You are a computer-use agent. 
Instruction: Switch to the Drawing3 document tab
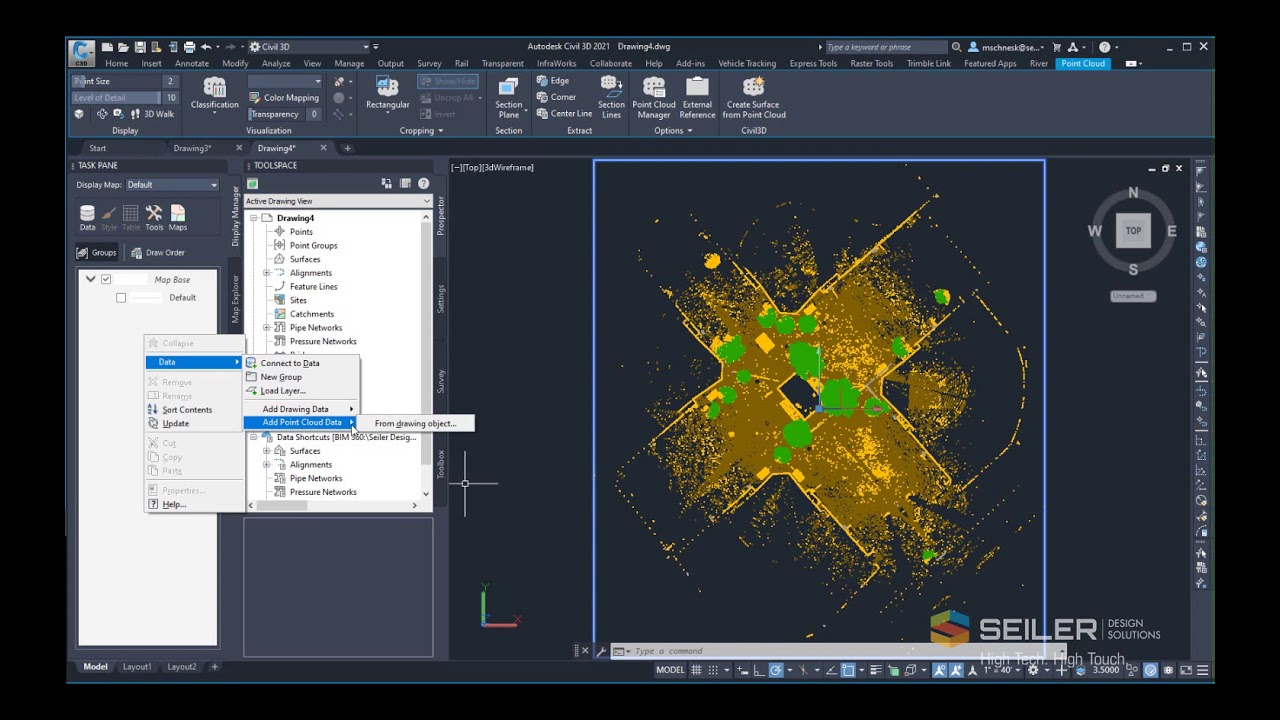(x=192, y=149)
